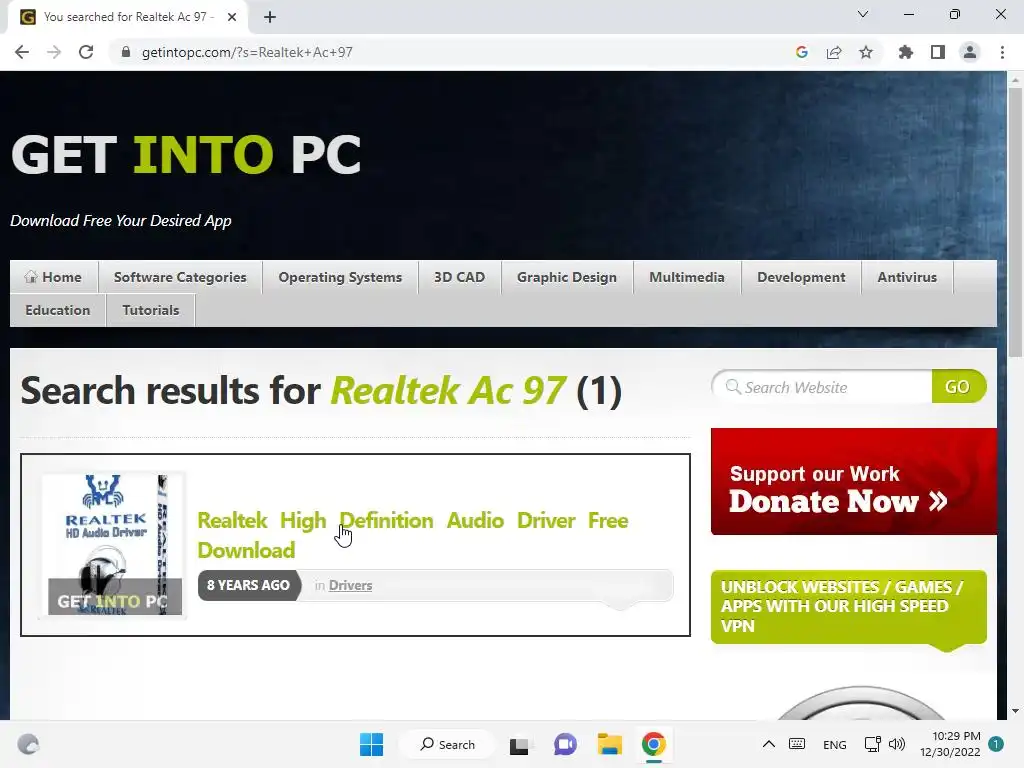Switch the ENG input language

click(x=835, y=744)
